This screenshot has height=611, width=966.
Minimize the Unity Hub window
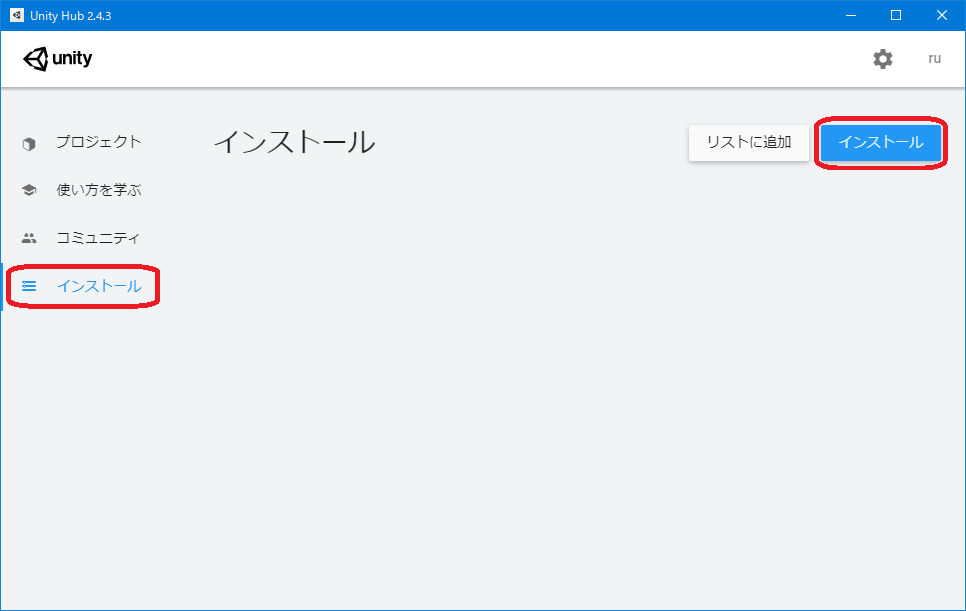[851, 15]
